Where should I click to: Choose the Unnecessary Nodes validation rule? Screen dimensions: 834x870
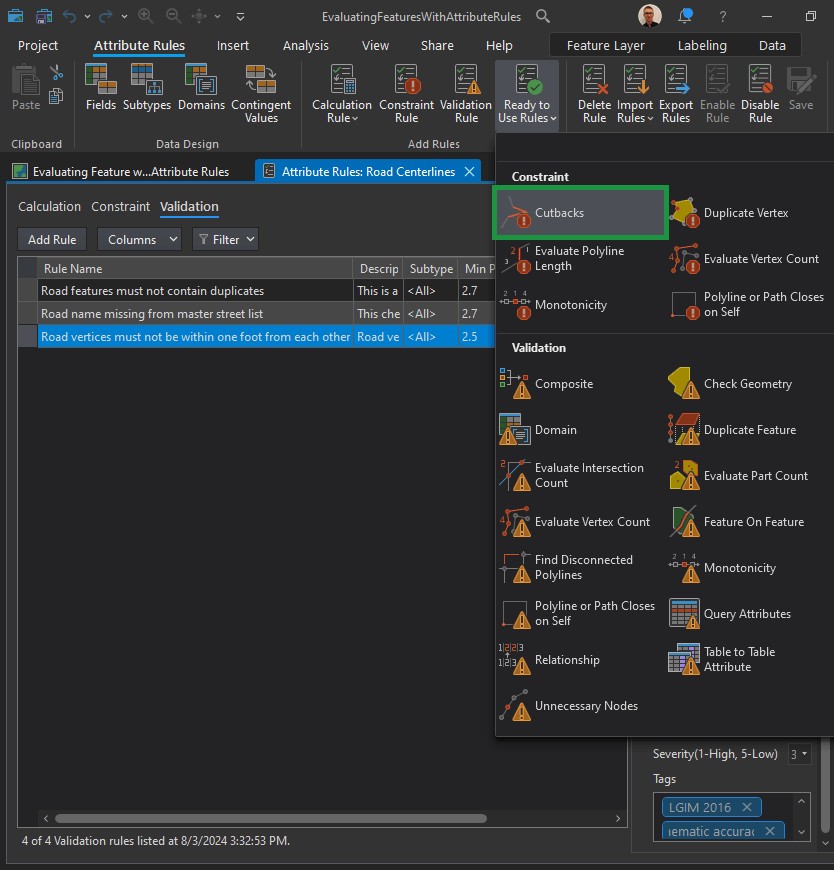pos(585,706)
